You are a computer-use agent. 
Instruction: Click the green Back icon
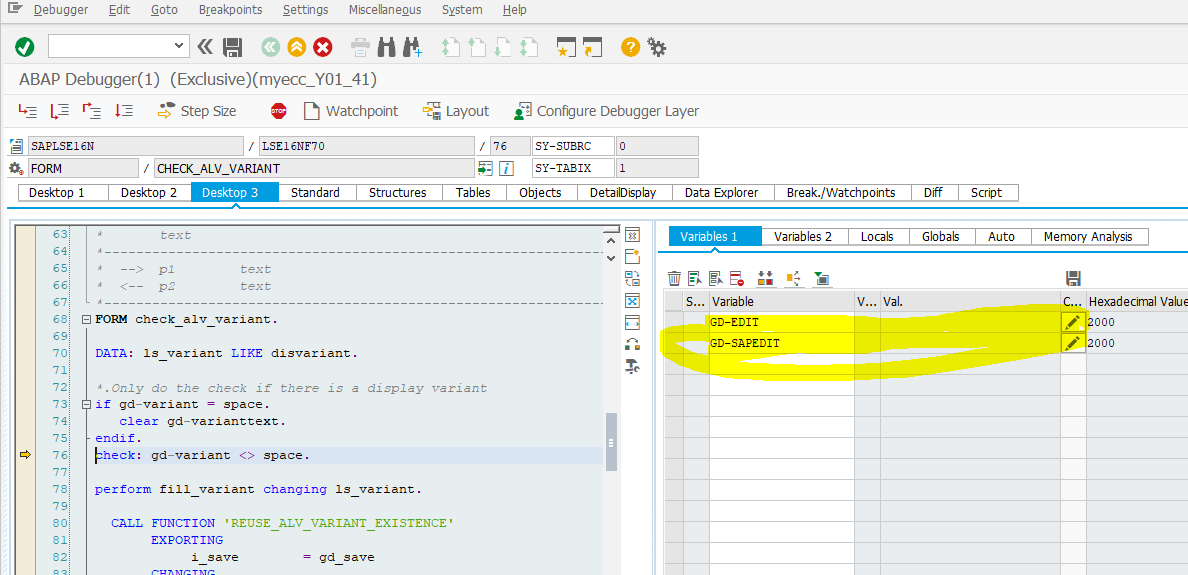[270, 47]
